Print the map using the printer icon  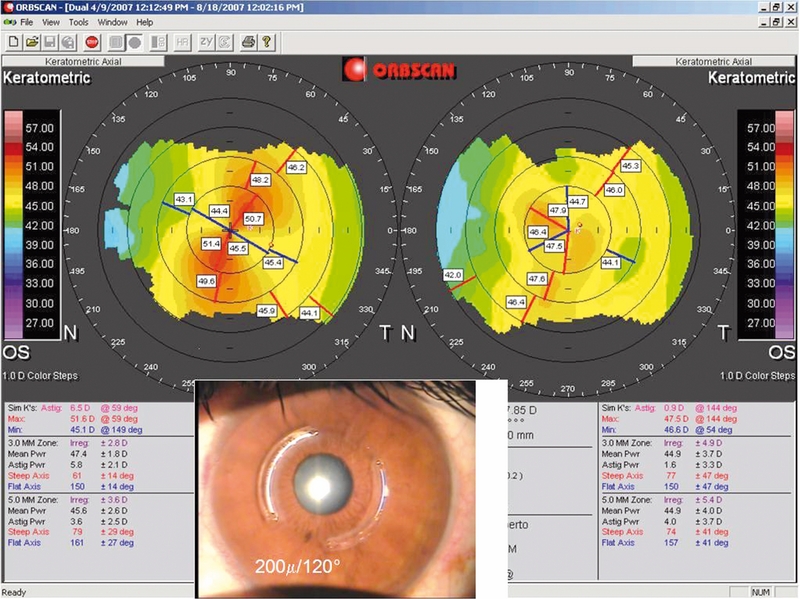point(248,42)
